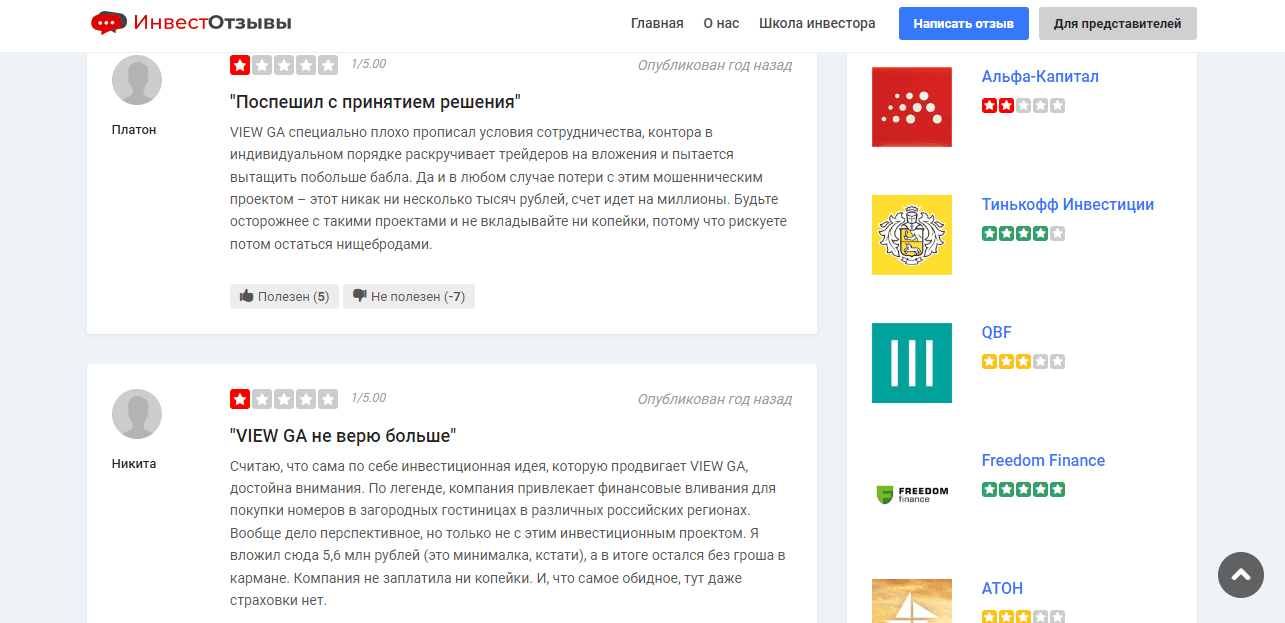Viewport: 1285px width, 623px height.
Task: Click the Для представителей button
Action: click(1117, 24)
